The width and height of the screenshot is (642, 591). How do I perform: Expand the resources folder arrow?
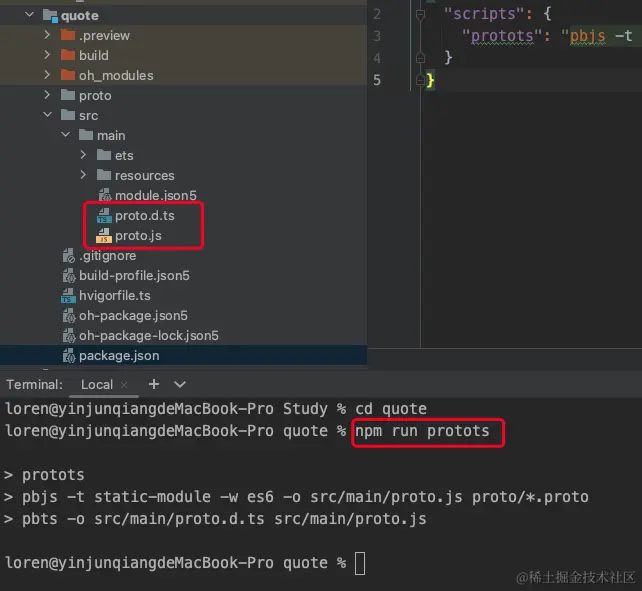(83, 174)
